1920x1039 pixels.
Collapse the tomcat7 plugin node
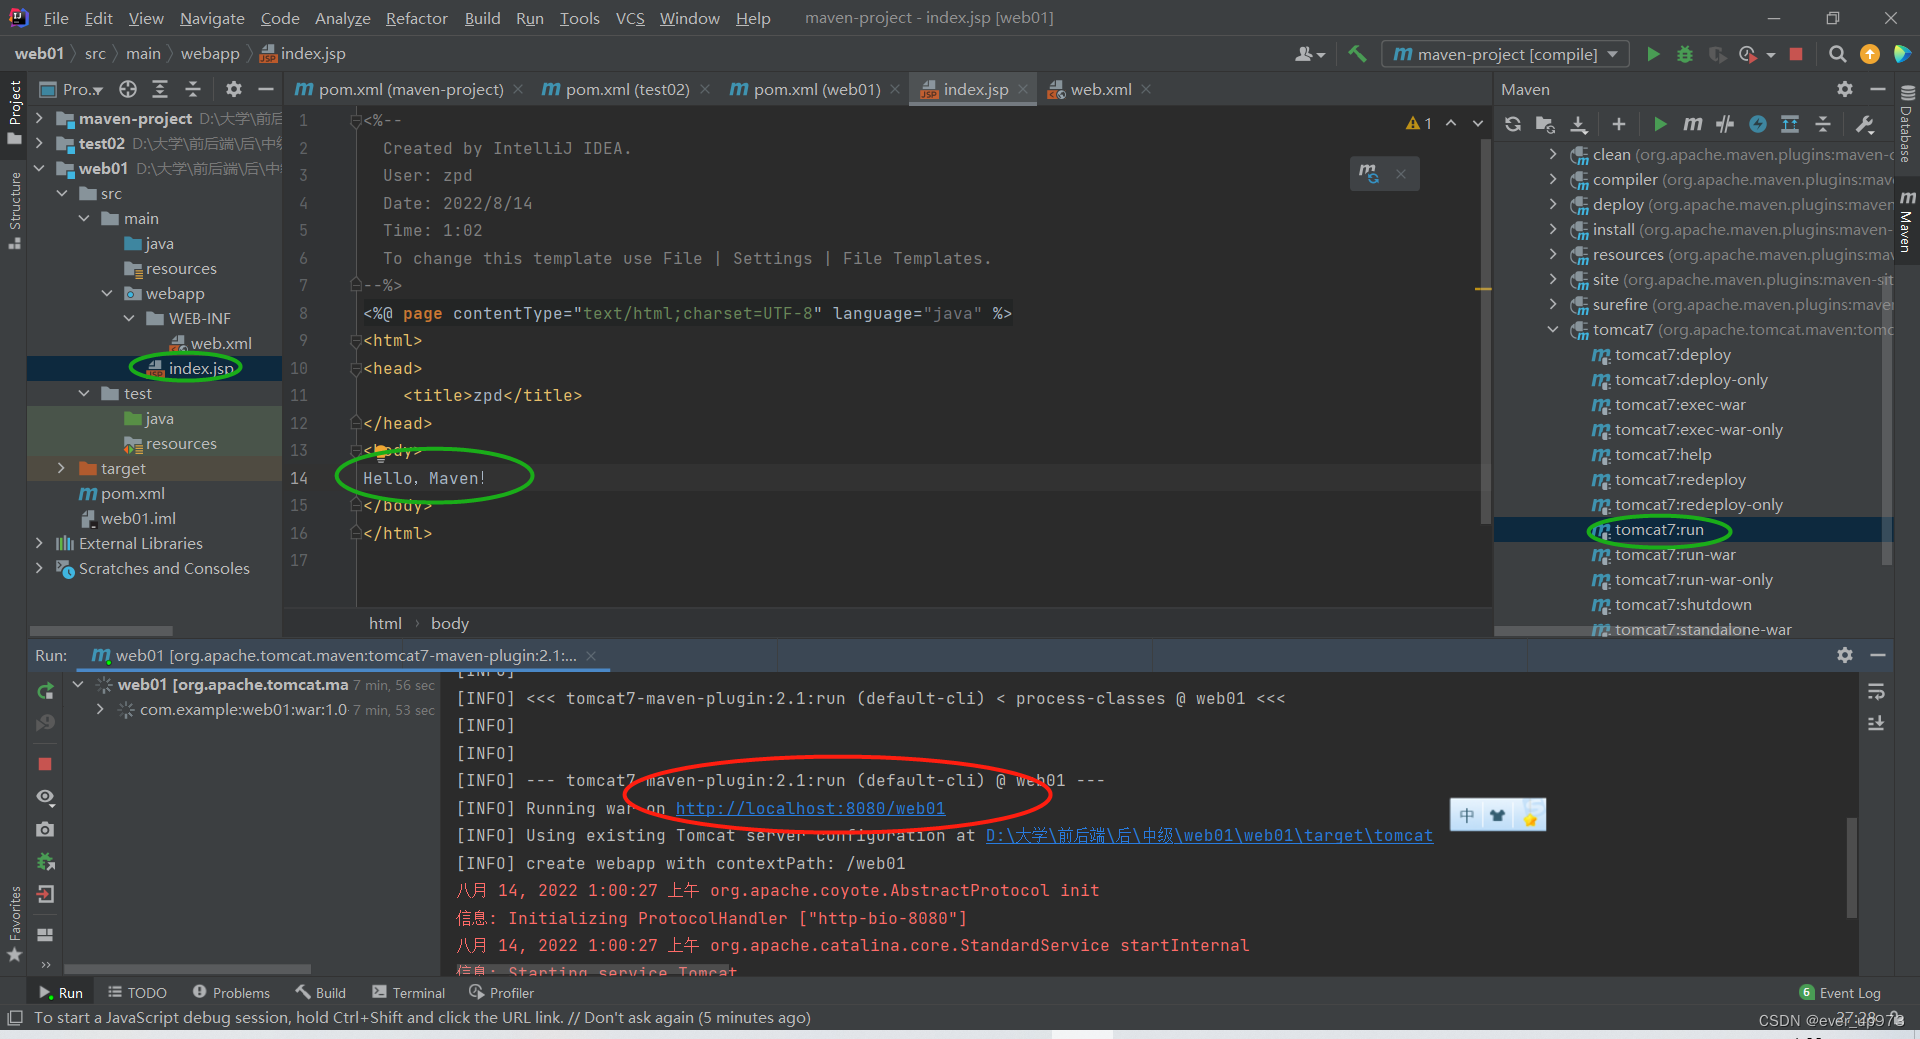(1553, 329)
